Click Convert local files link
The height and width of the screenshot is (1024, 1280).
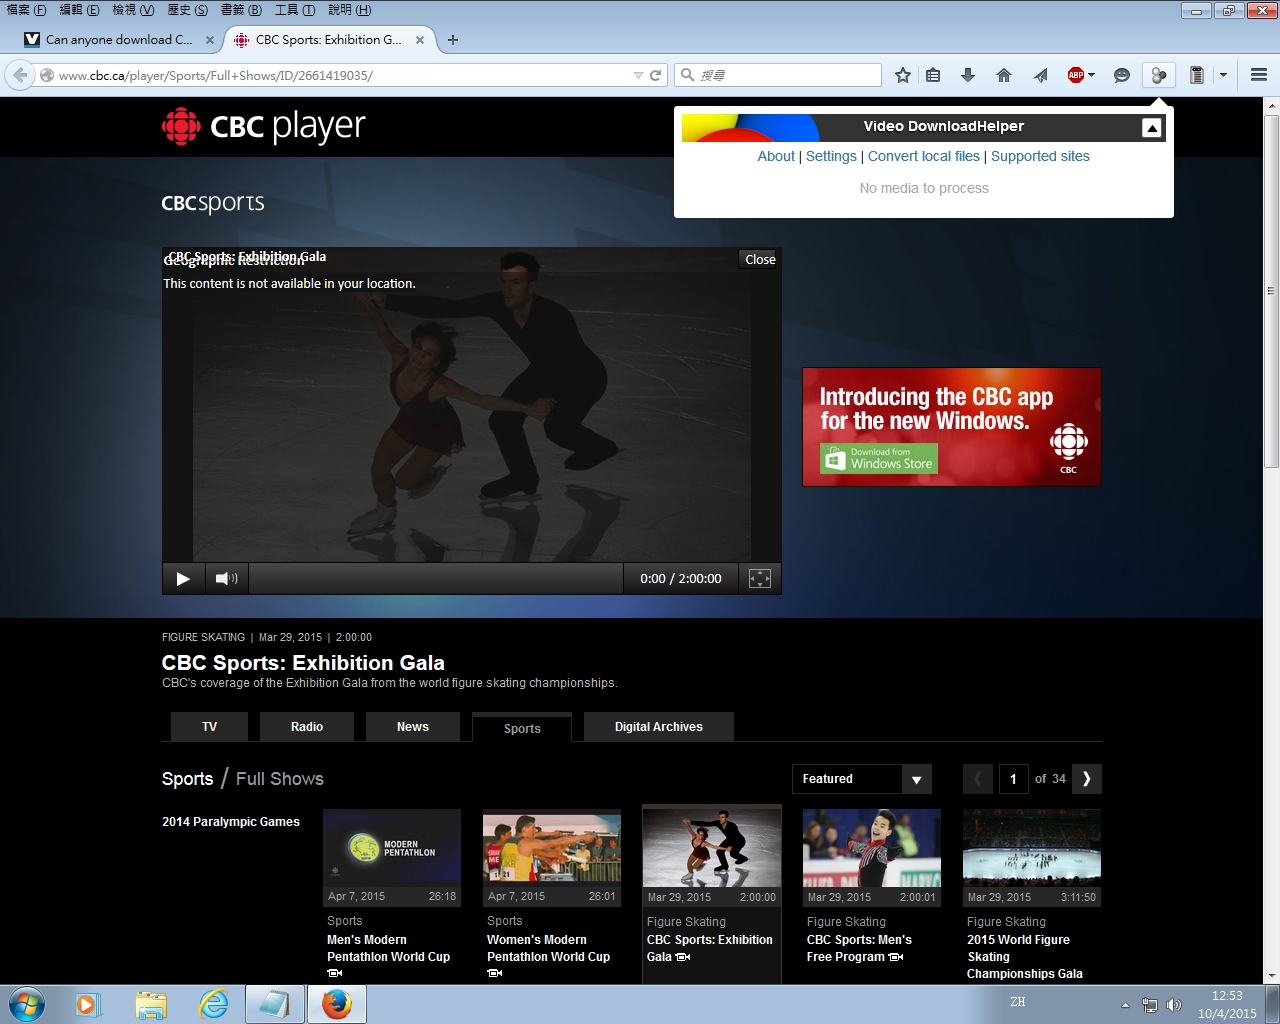pos(924,156)
